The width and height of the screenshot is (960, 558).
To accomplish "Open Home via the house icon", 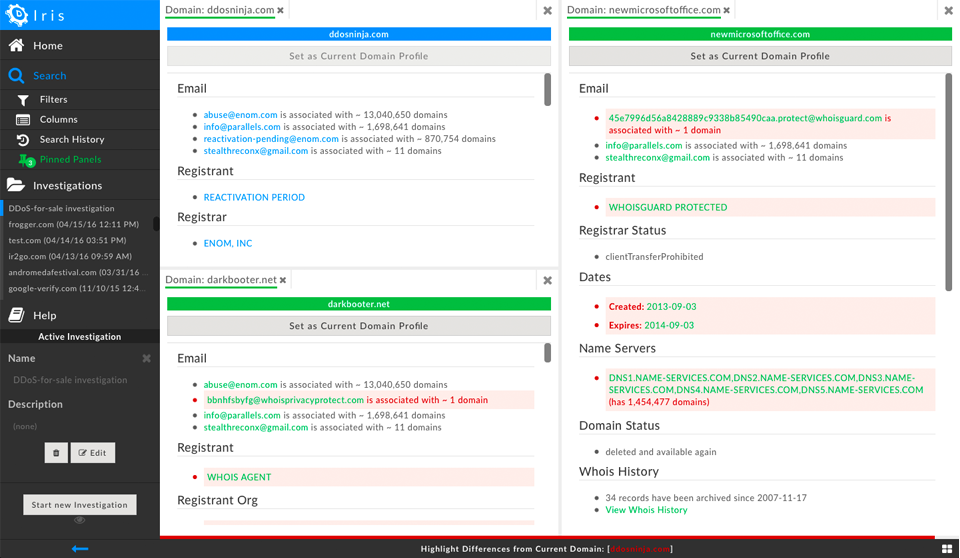I will 17,45.
